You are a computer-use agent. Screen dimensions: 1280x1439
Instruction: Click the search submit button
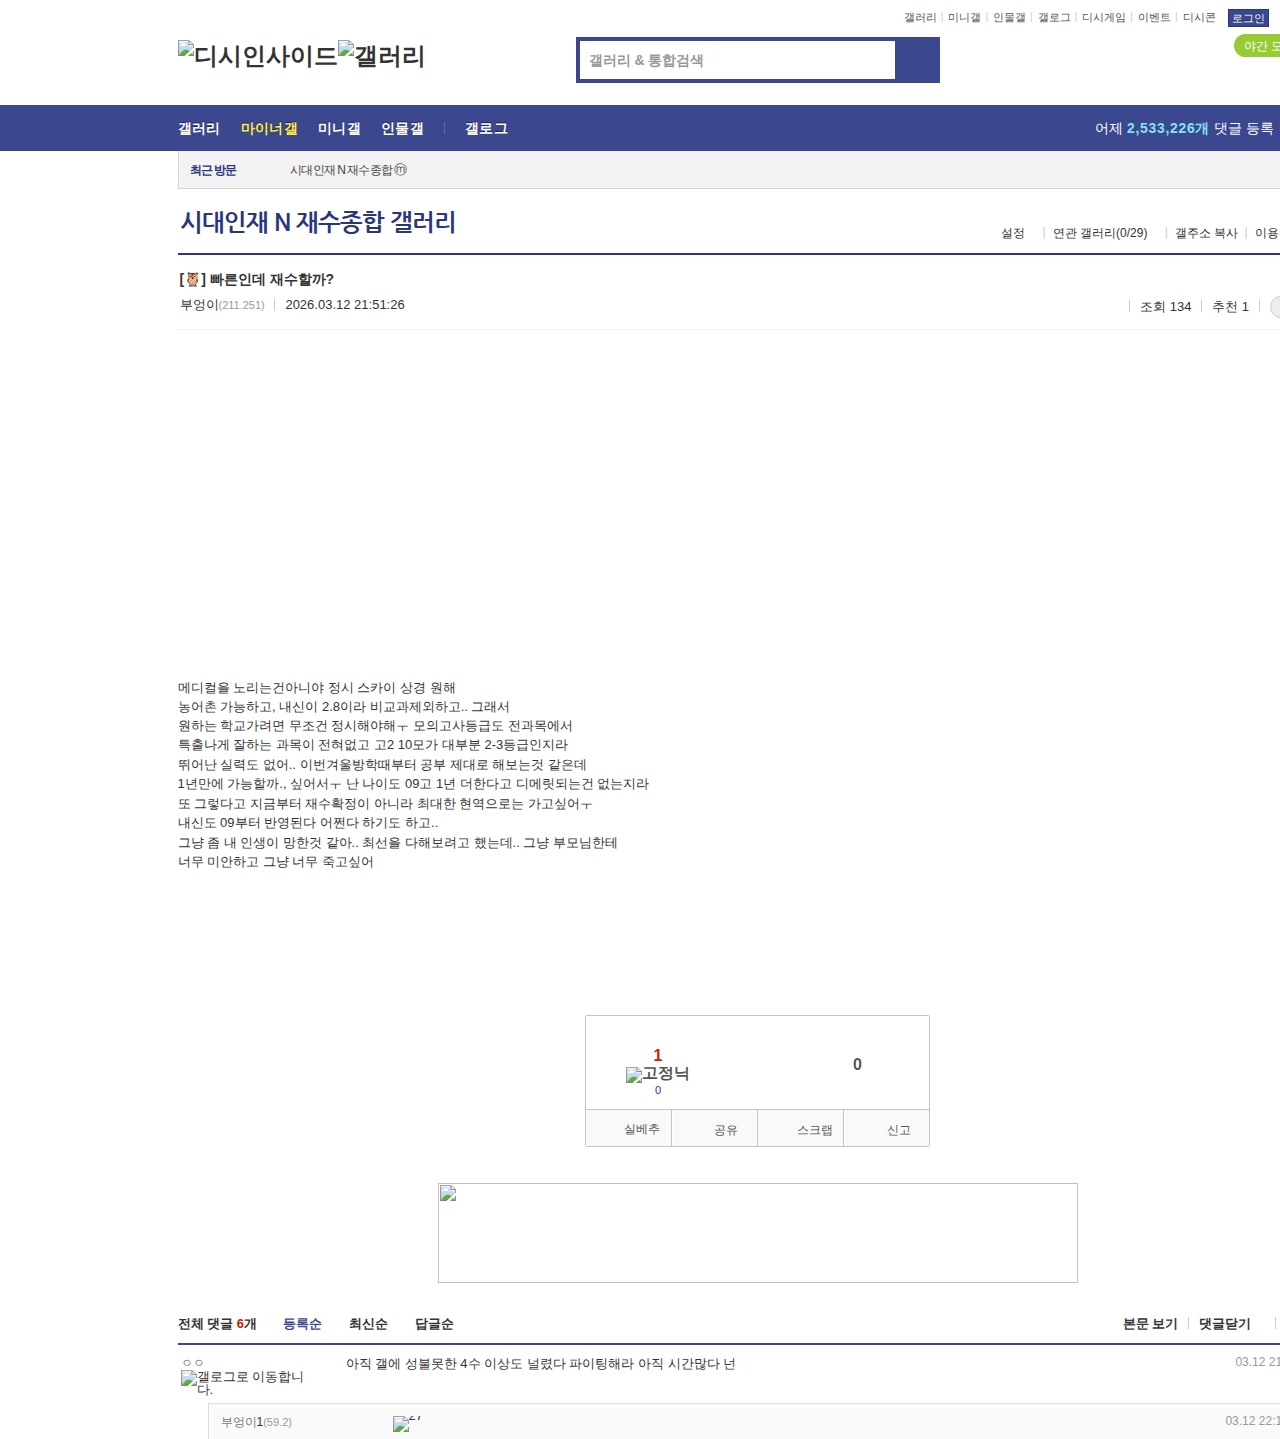point(917,60)
